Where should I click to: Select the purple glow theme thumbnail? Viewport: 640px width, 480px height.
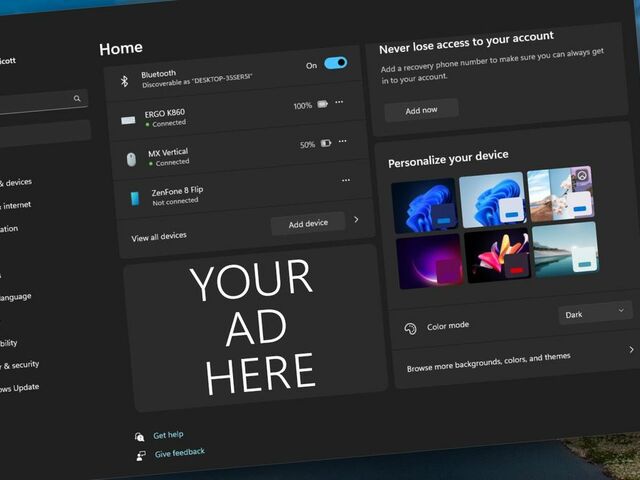point(430,261)
